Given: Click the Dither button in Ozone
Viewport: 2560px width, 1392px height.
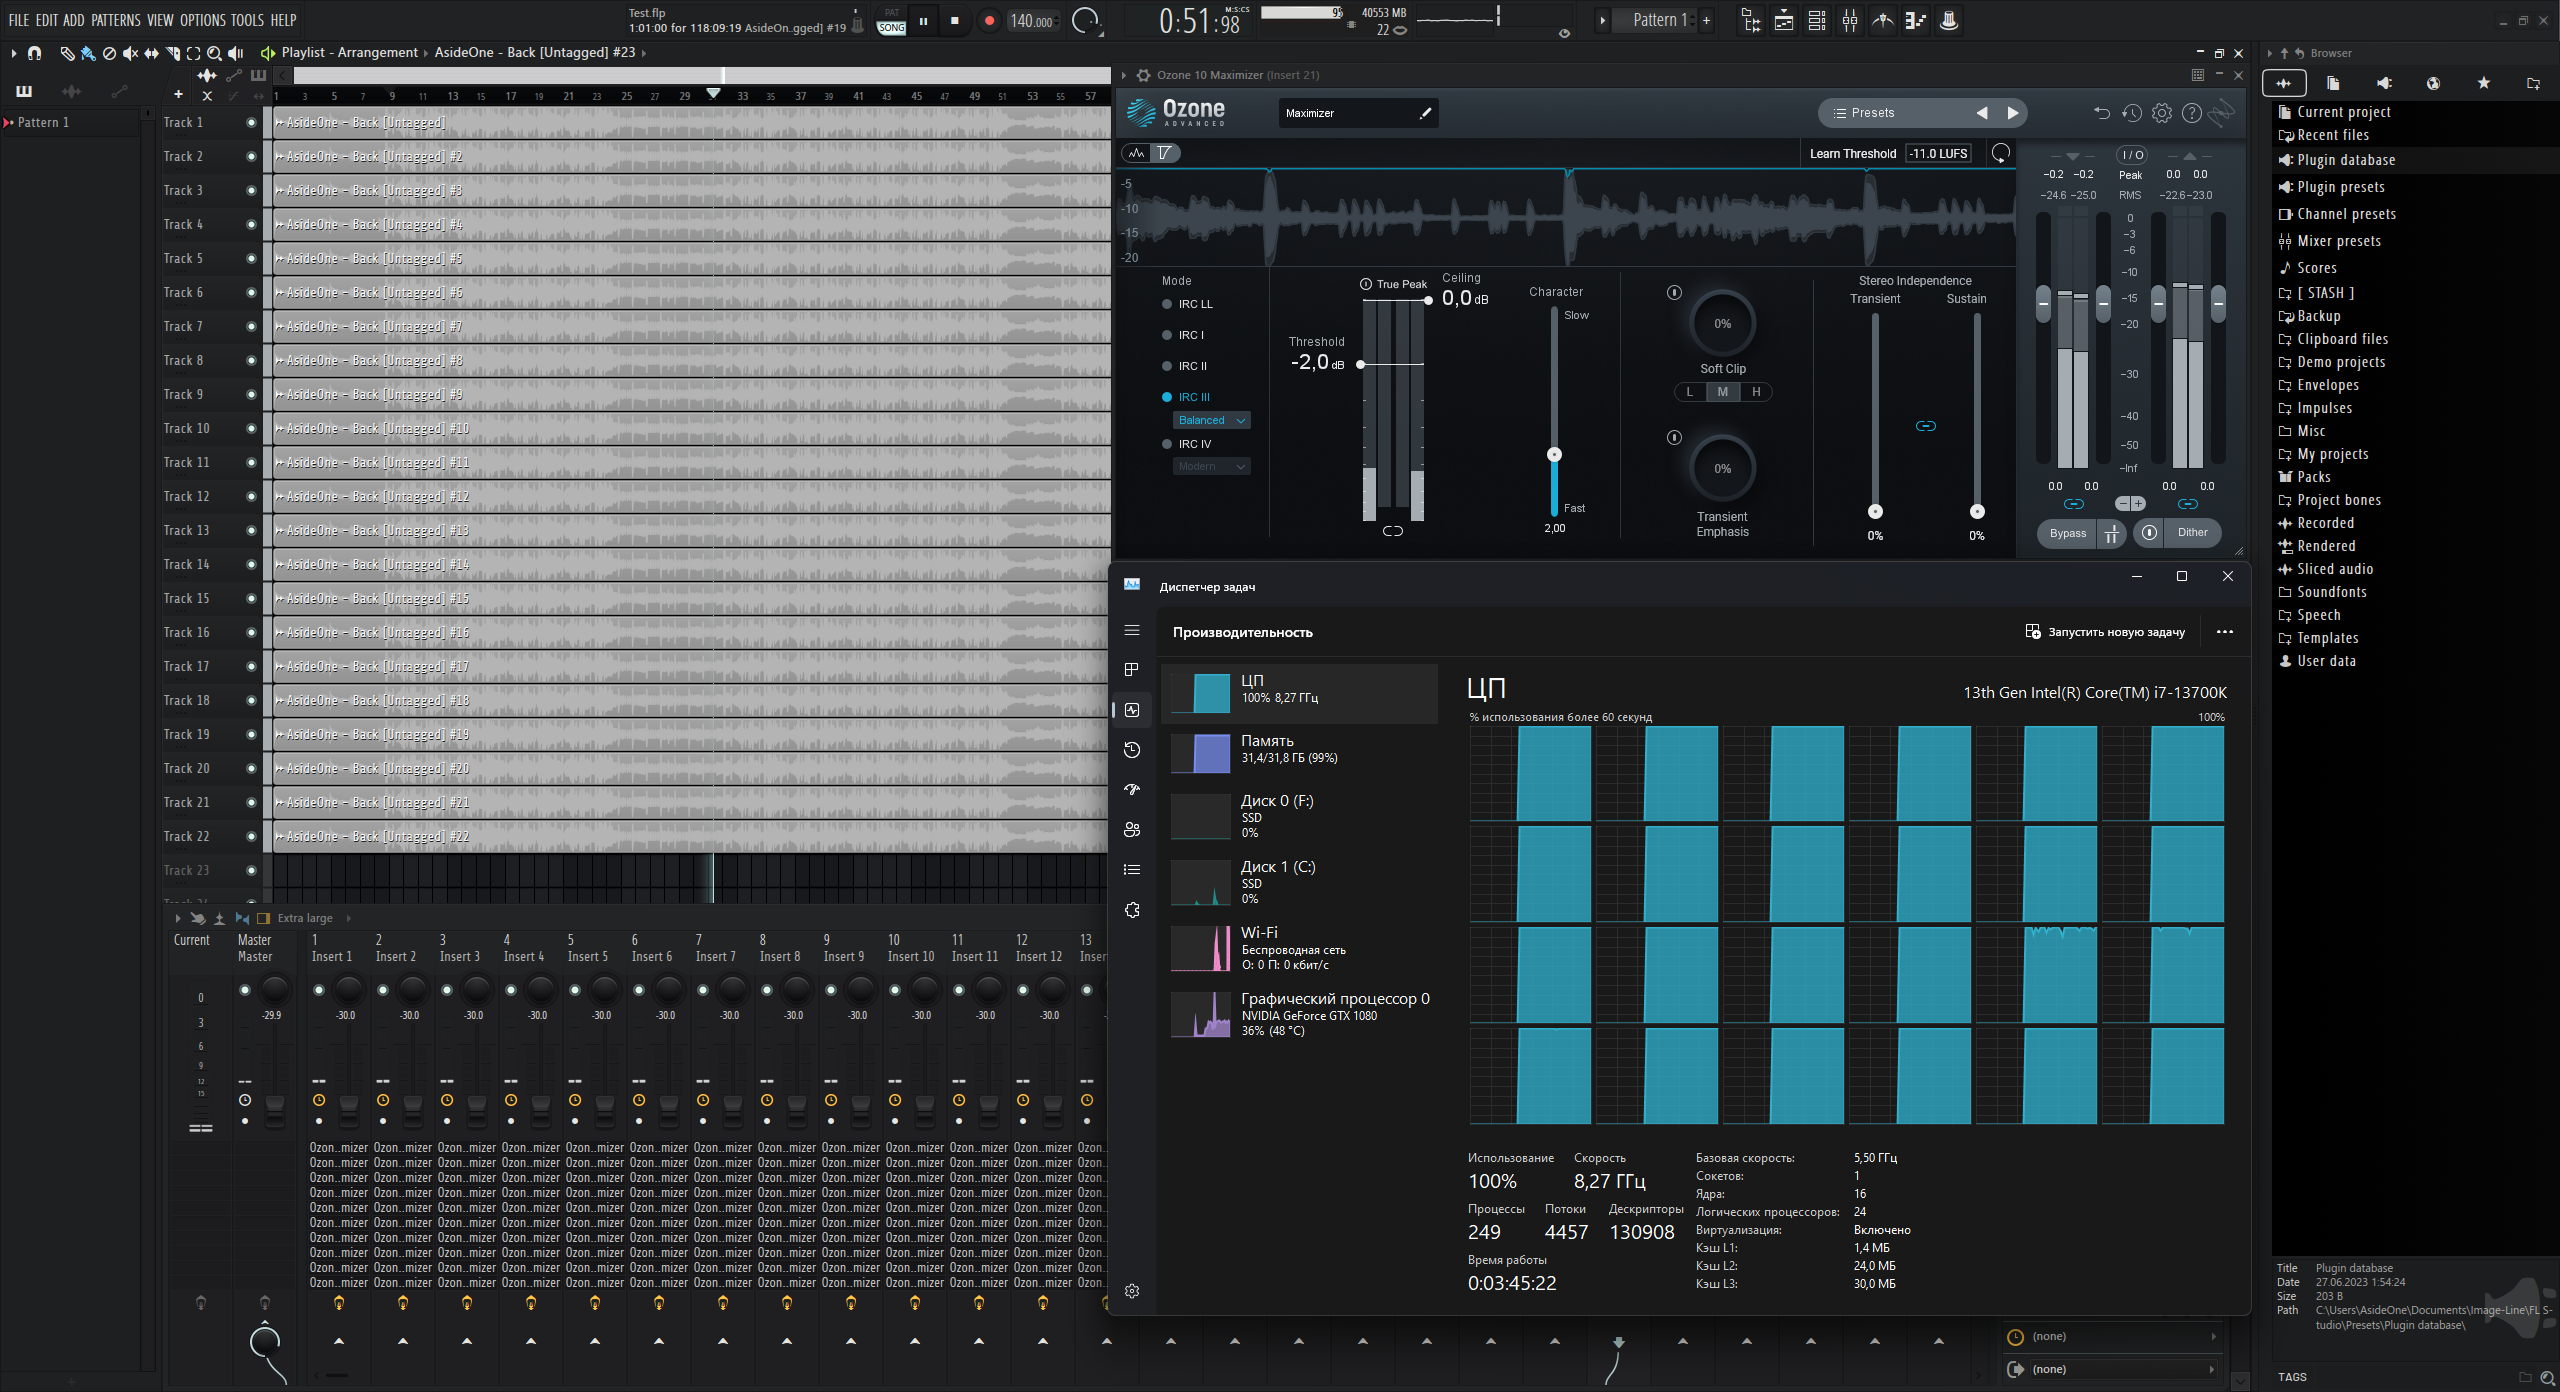Looking at the screenshot, I should 2192,533.
